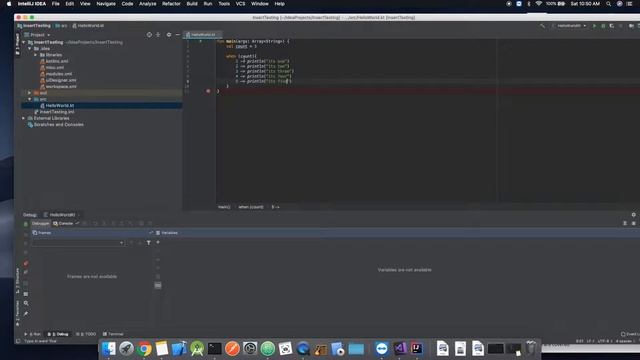
Task: Open Project panel settings gear
Action: tap(169, 35)
